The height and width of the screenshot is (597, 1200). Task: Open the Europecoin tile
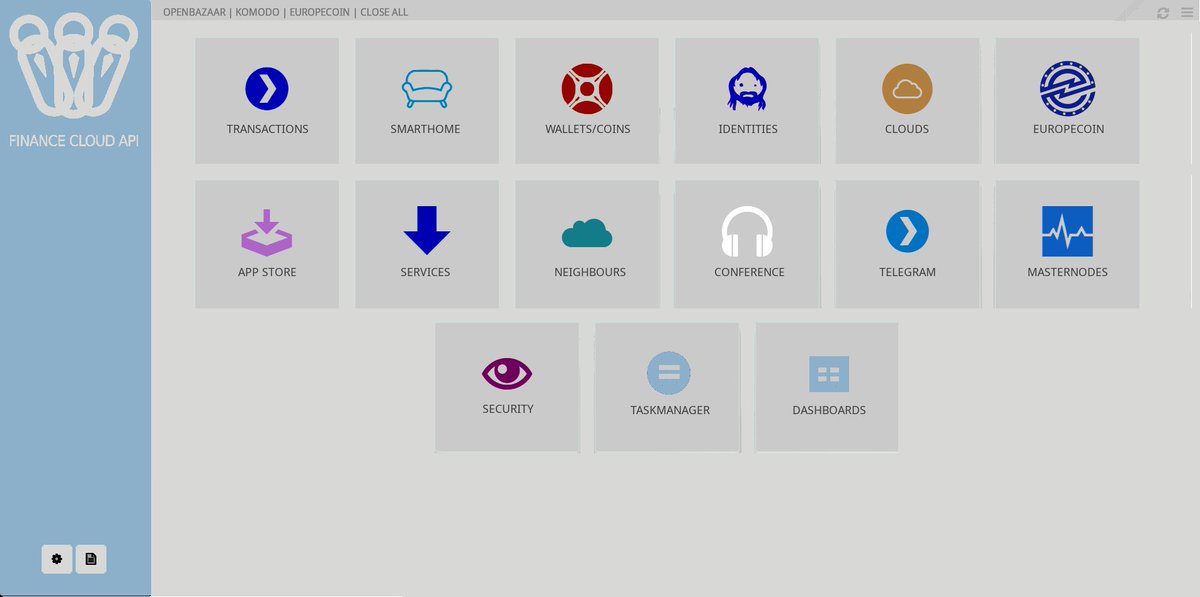pos(1067,101)
